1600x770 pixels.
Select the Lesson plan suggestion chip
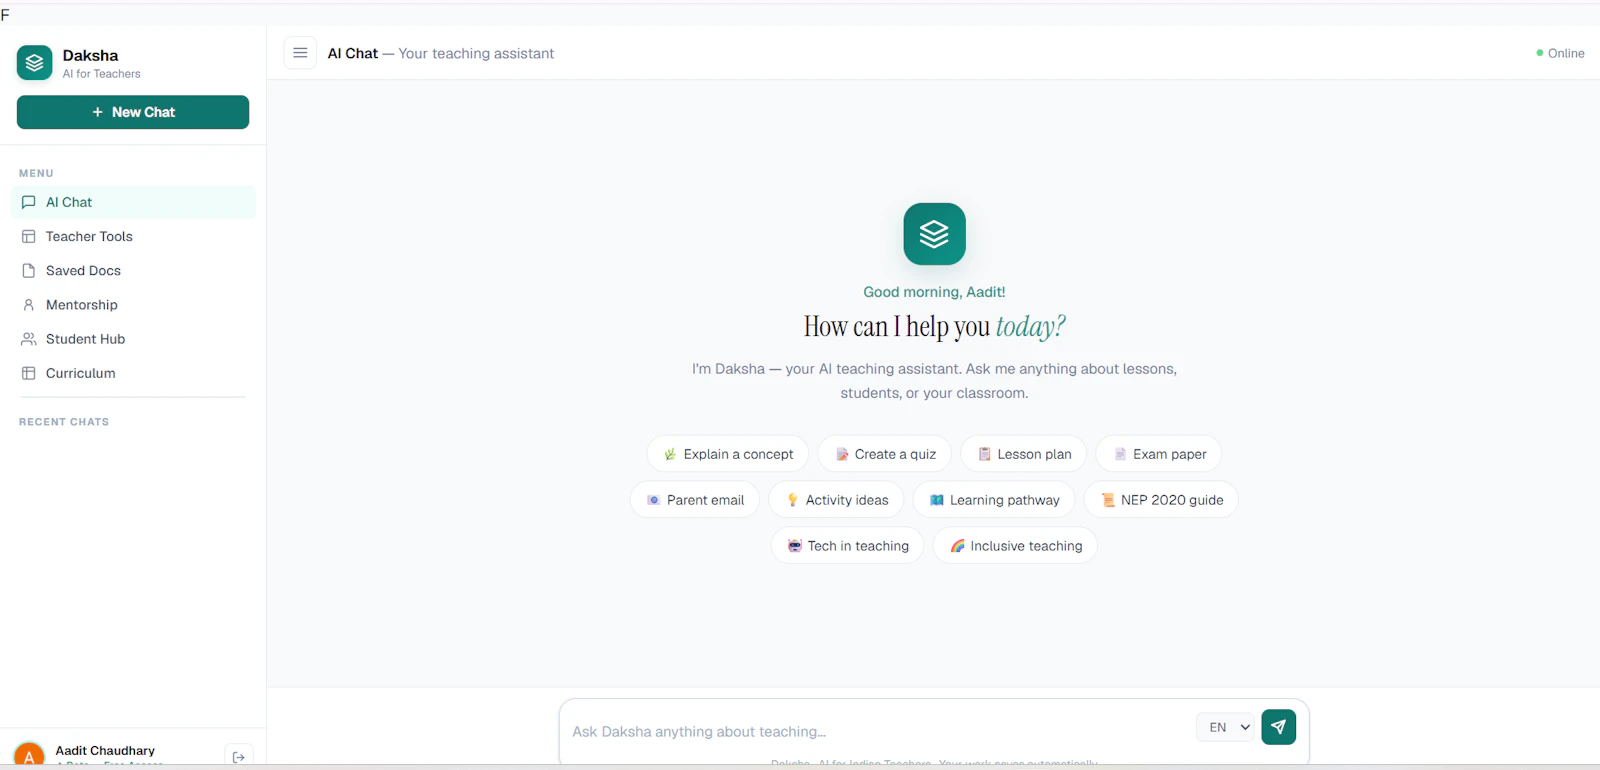pyautogui.click(x=1024, y=454)
